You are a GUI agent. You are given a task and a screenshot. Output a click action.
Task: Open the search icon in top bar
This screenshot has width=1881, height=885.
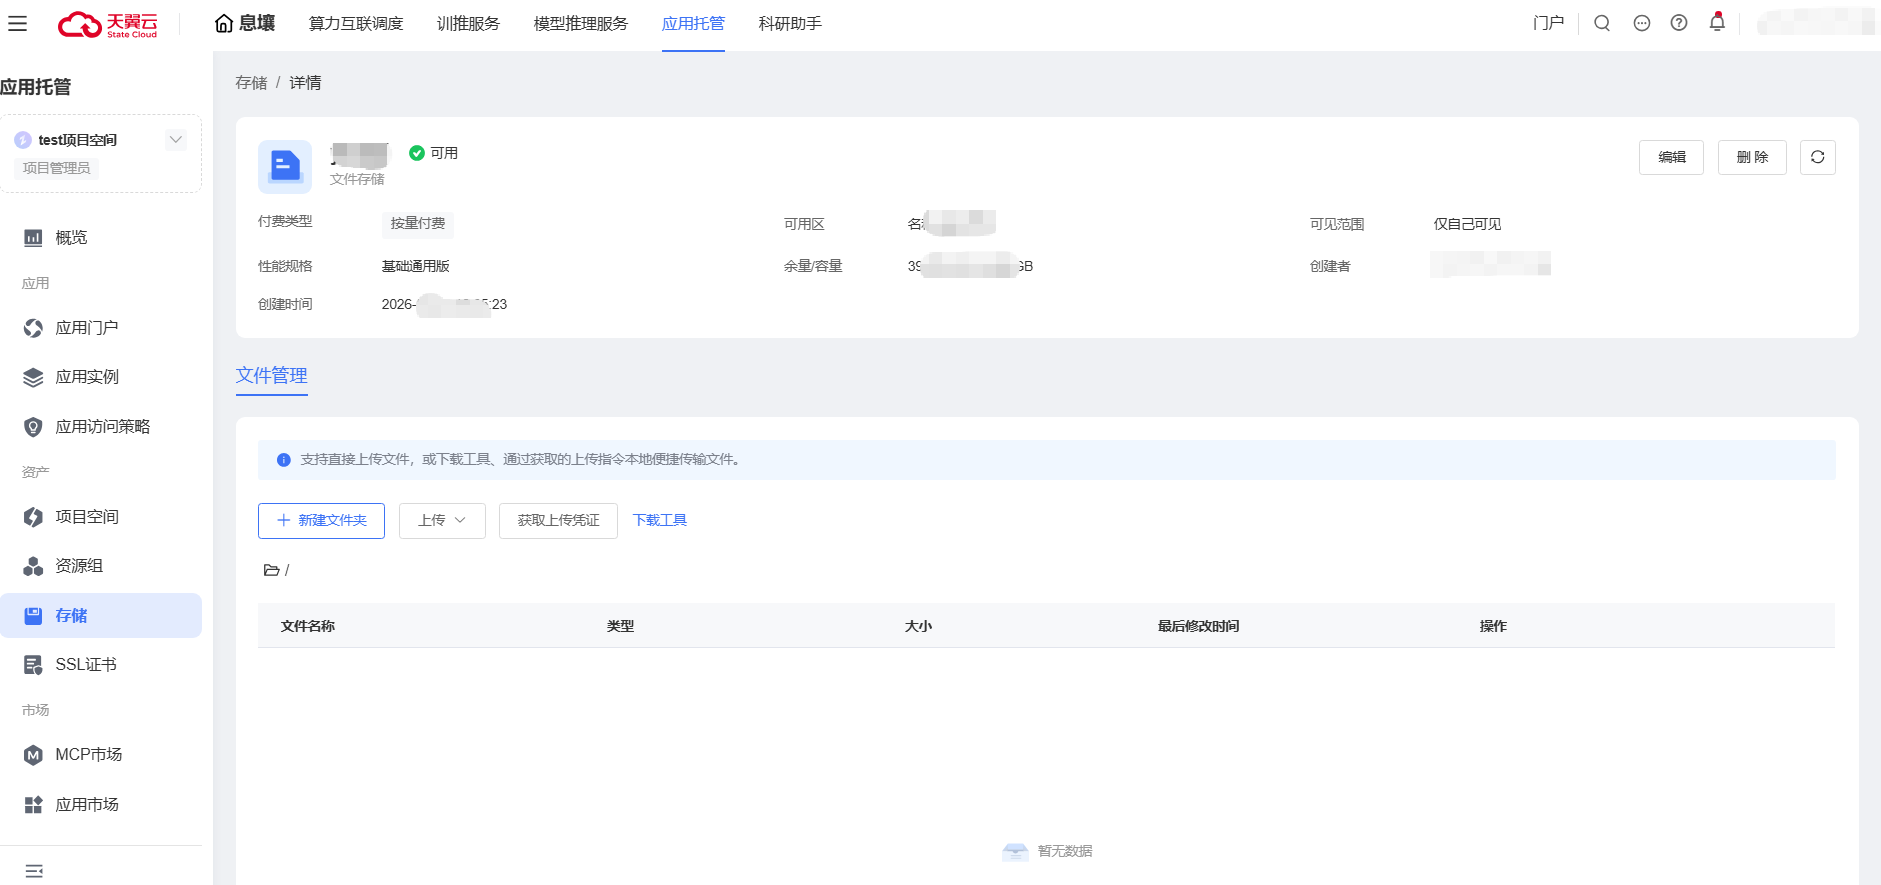[x=1601, y=23]
